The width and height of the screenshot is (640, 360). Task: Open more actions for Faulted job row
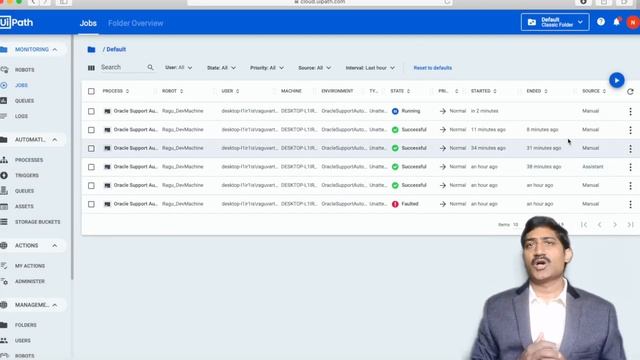630,204
